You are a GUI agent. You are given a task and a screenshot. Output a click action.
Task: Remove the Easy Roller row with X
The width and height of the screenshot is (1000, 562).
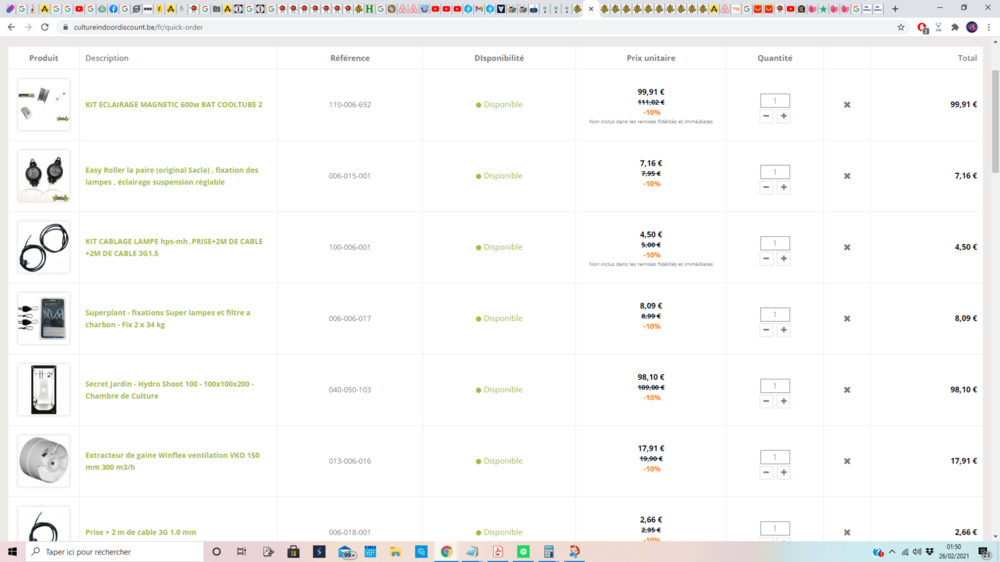[x=847, y=176]
